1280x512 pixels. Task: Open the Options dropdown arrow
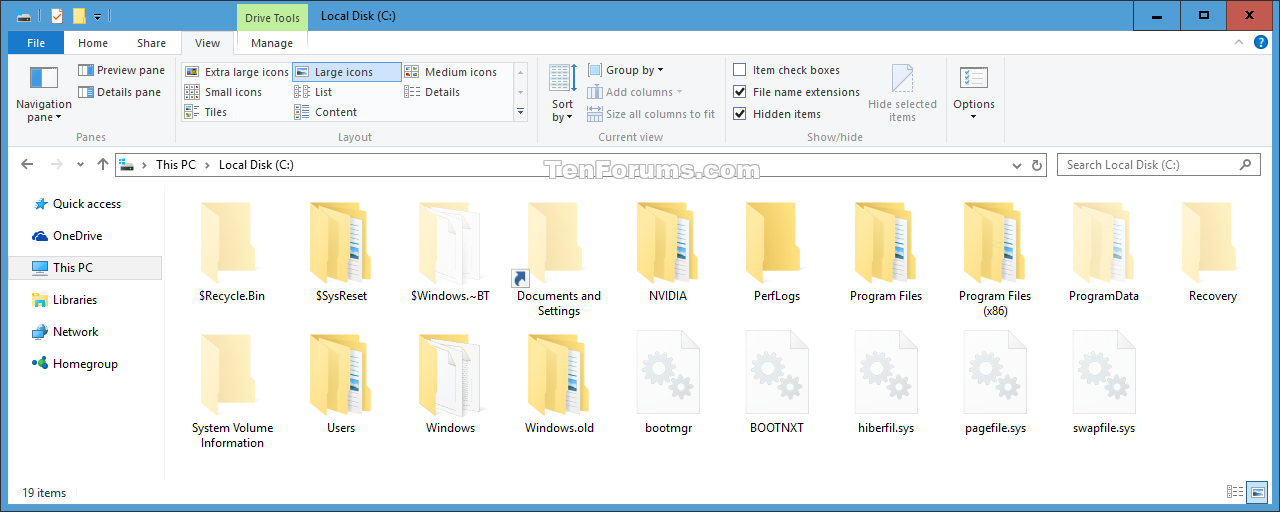click(x=973, y=117)
